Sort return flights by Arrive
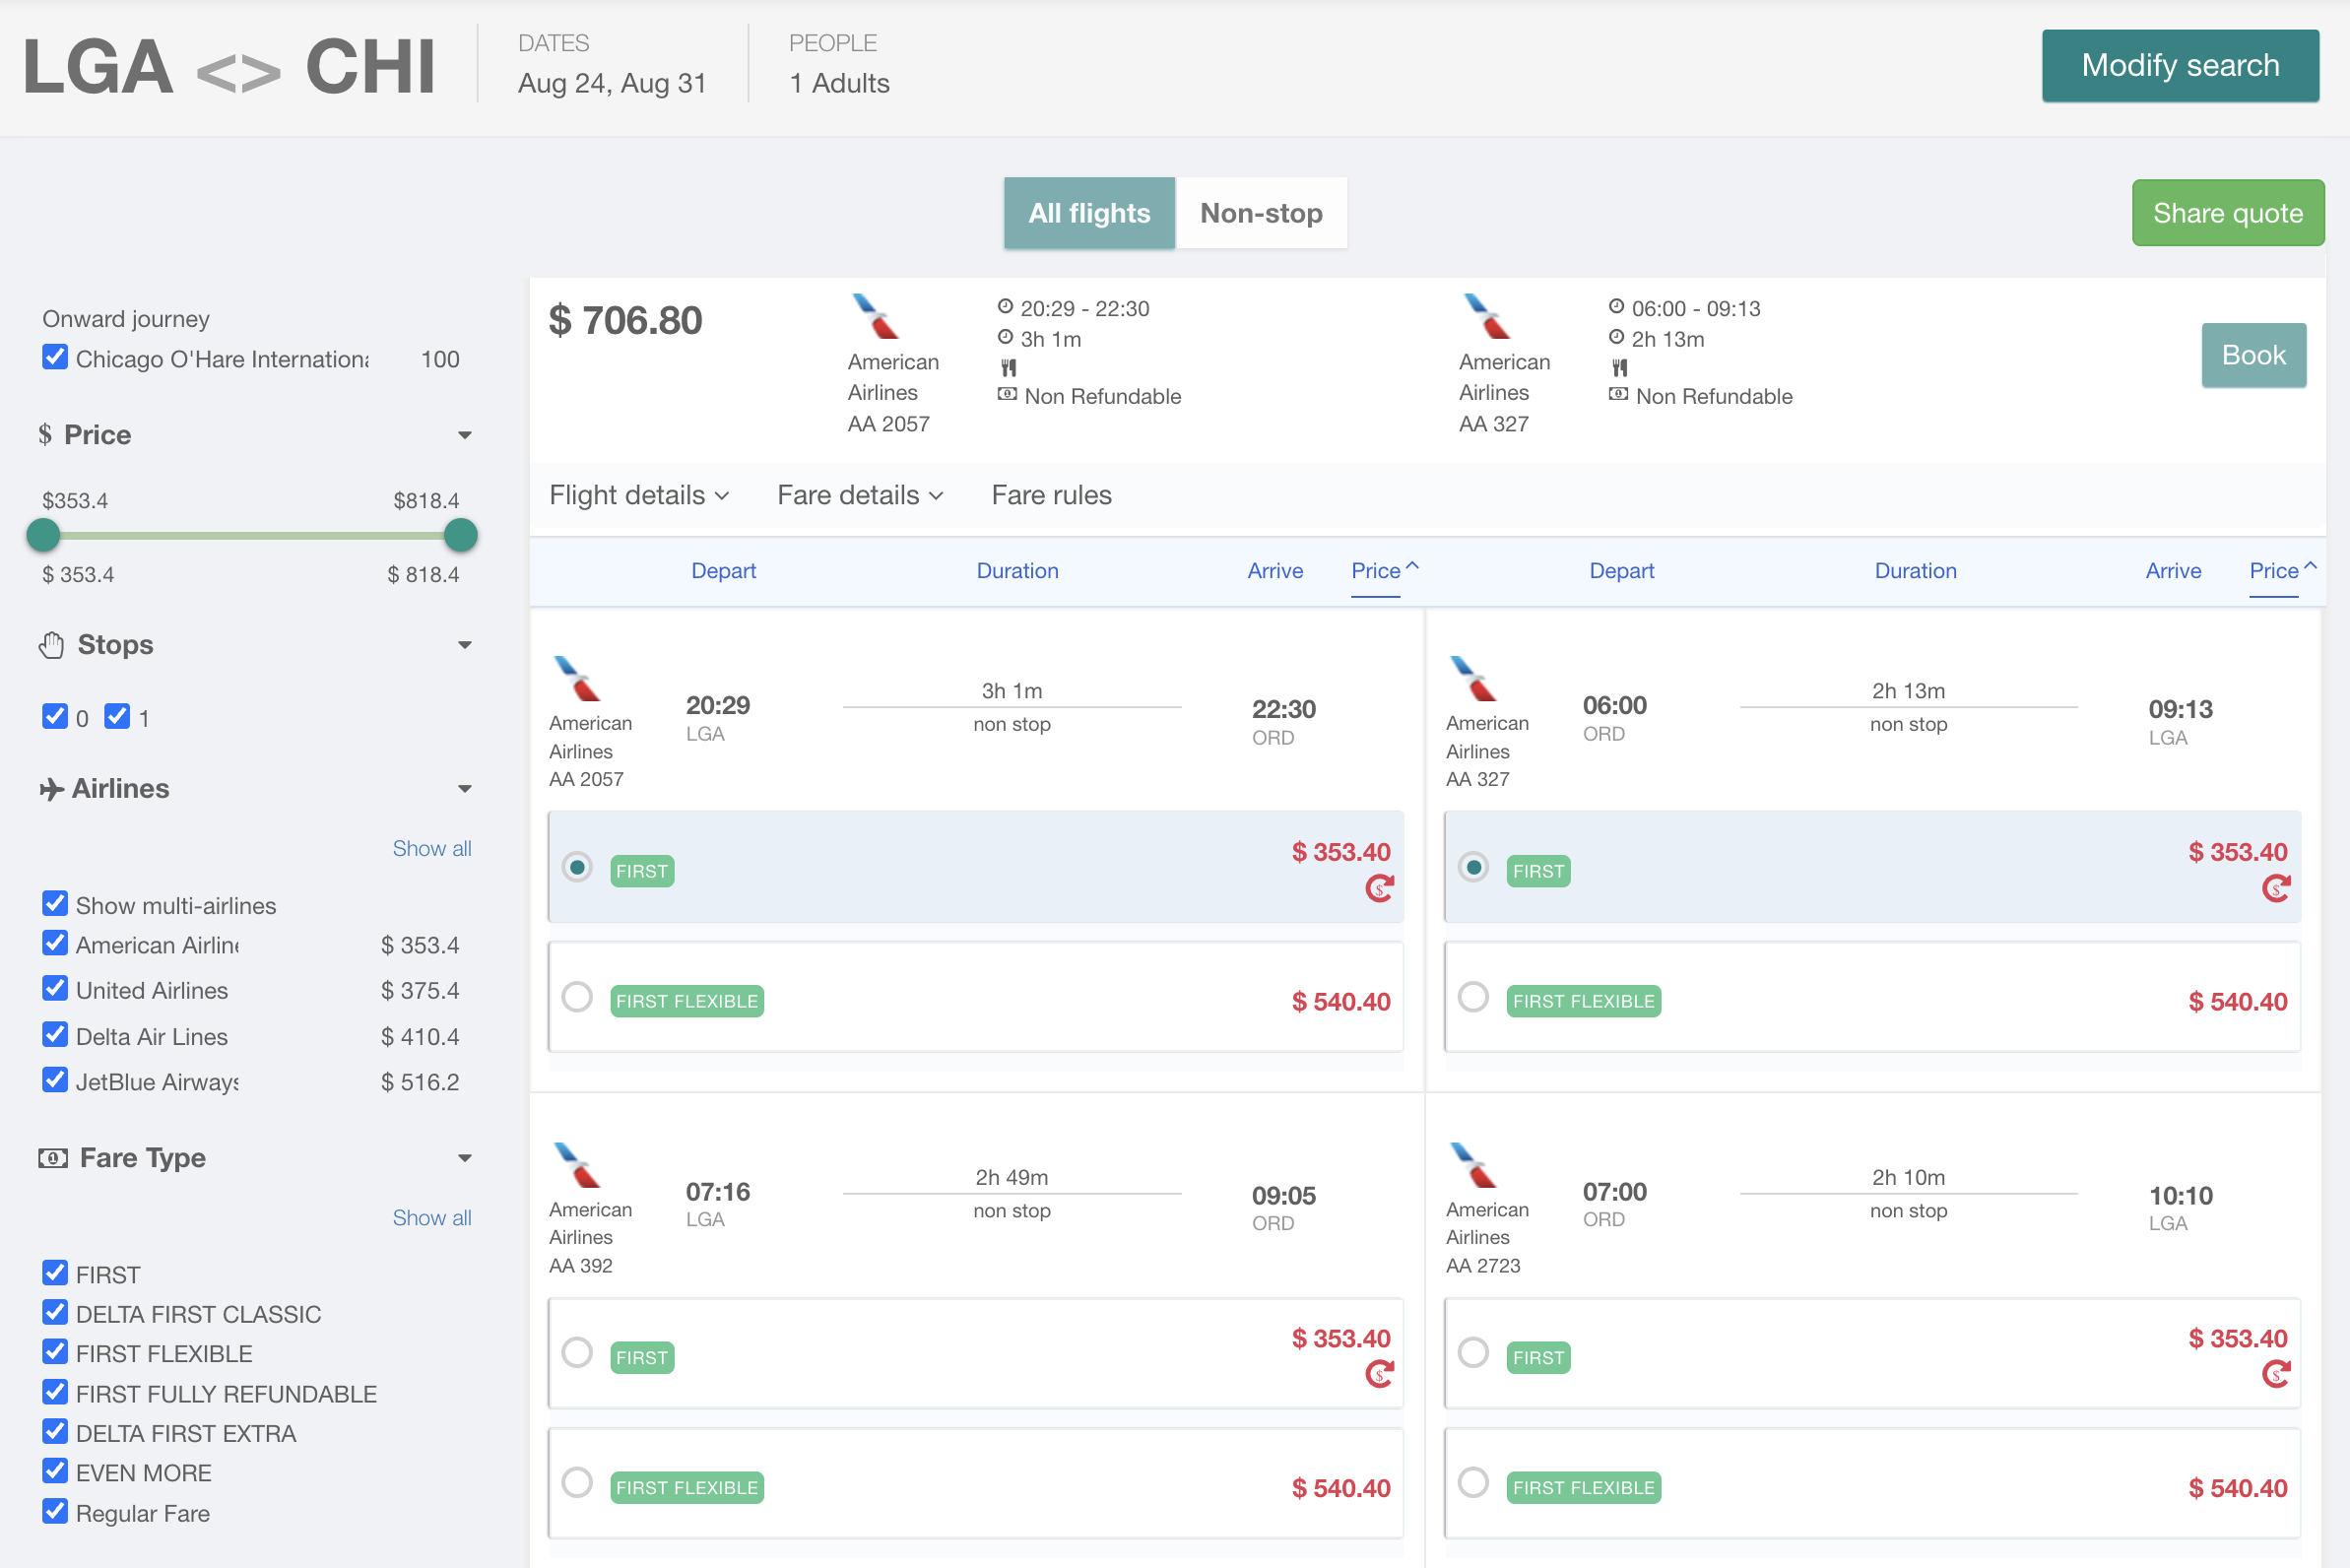This screenshot has height=1568, width=2350. pos(2173,571)
